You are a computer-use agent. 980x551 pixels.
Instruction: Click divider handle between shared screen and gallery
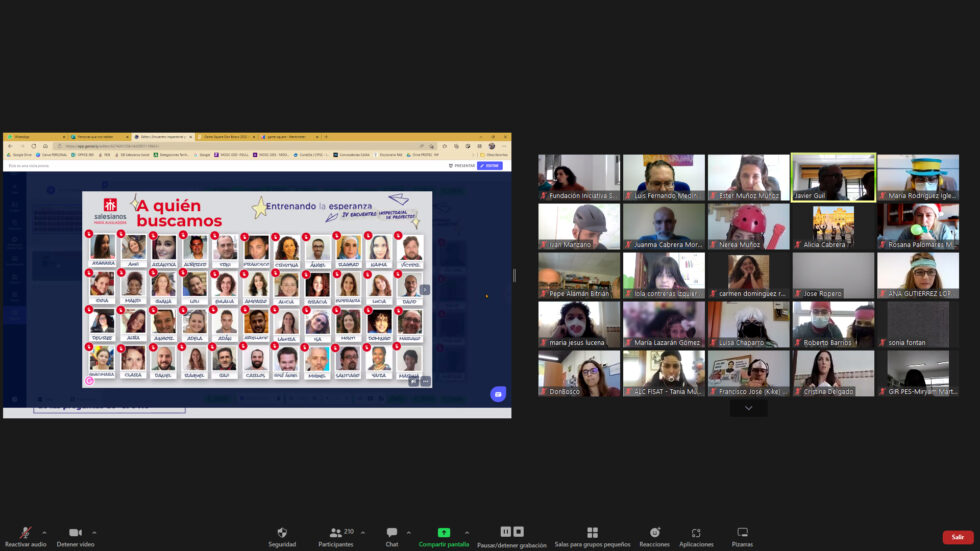(x=515, y=275)
